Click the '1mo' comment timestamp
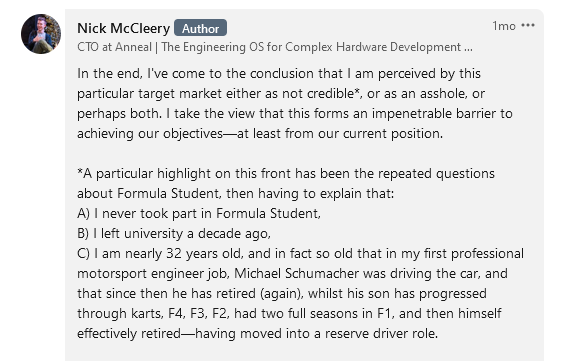This screenshot has width=566, height=361. pos(504,26)
